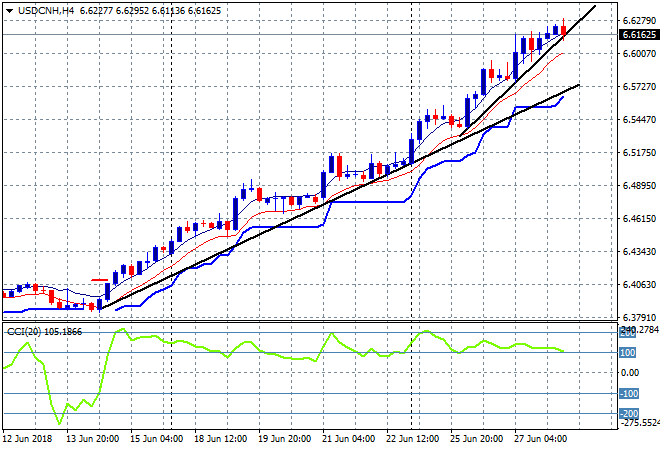Click the 27 Jun 04:00 time label
Image resolution: width=660 pixels, height=450 pixels.
[540, 438]
